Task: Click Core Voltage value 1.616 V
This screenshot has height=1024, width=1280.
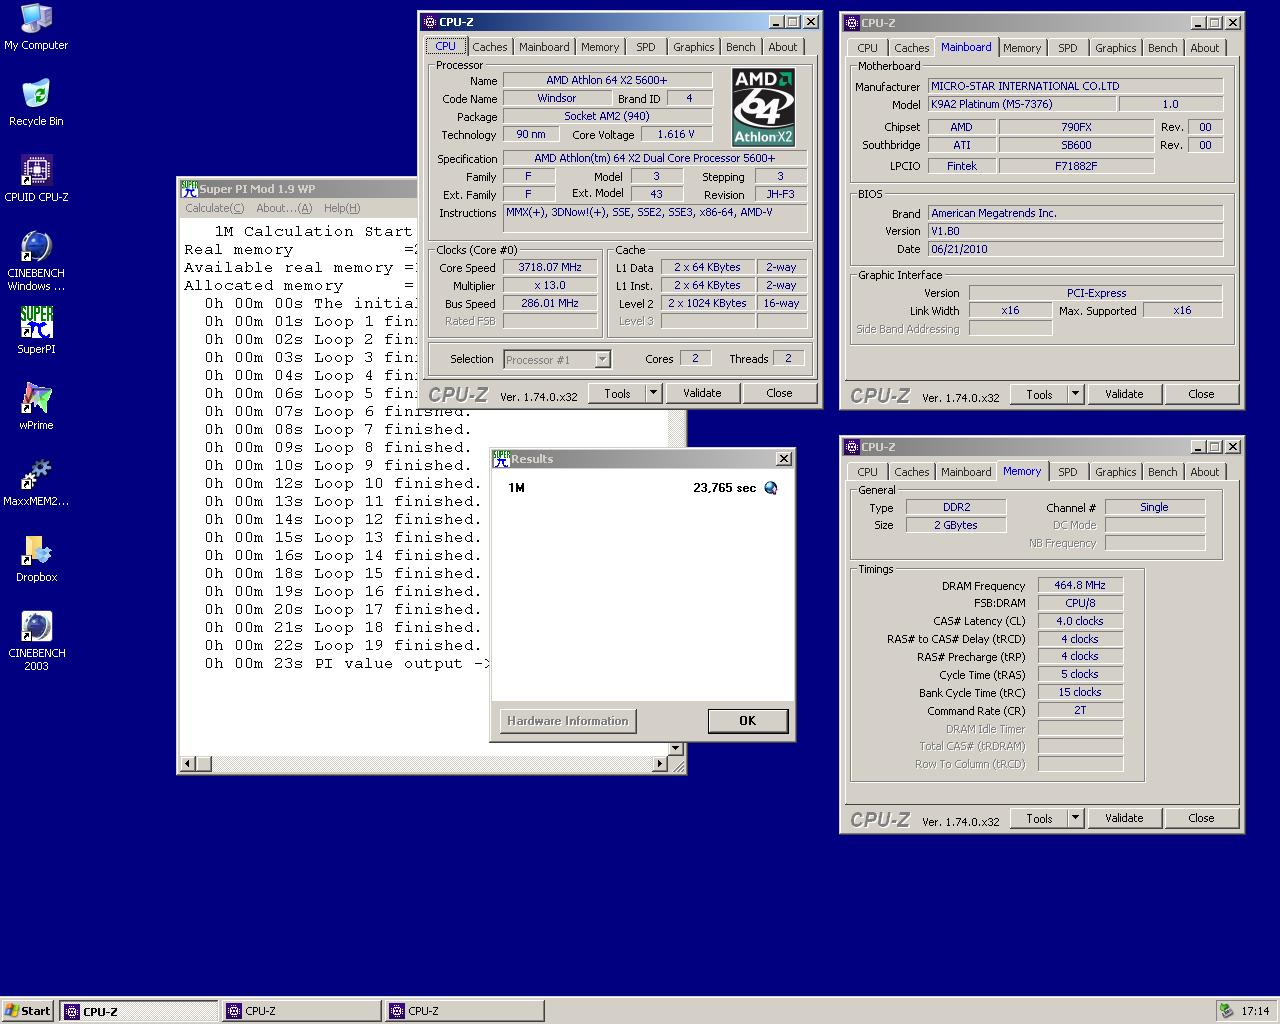Action: point(676,134)
